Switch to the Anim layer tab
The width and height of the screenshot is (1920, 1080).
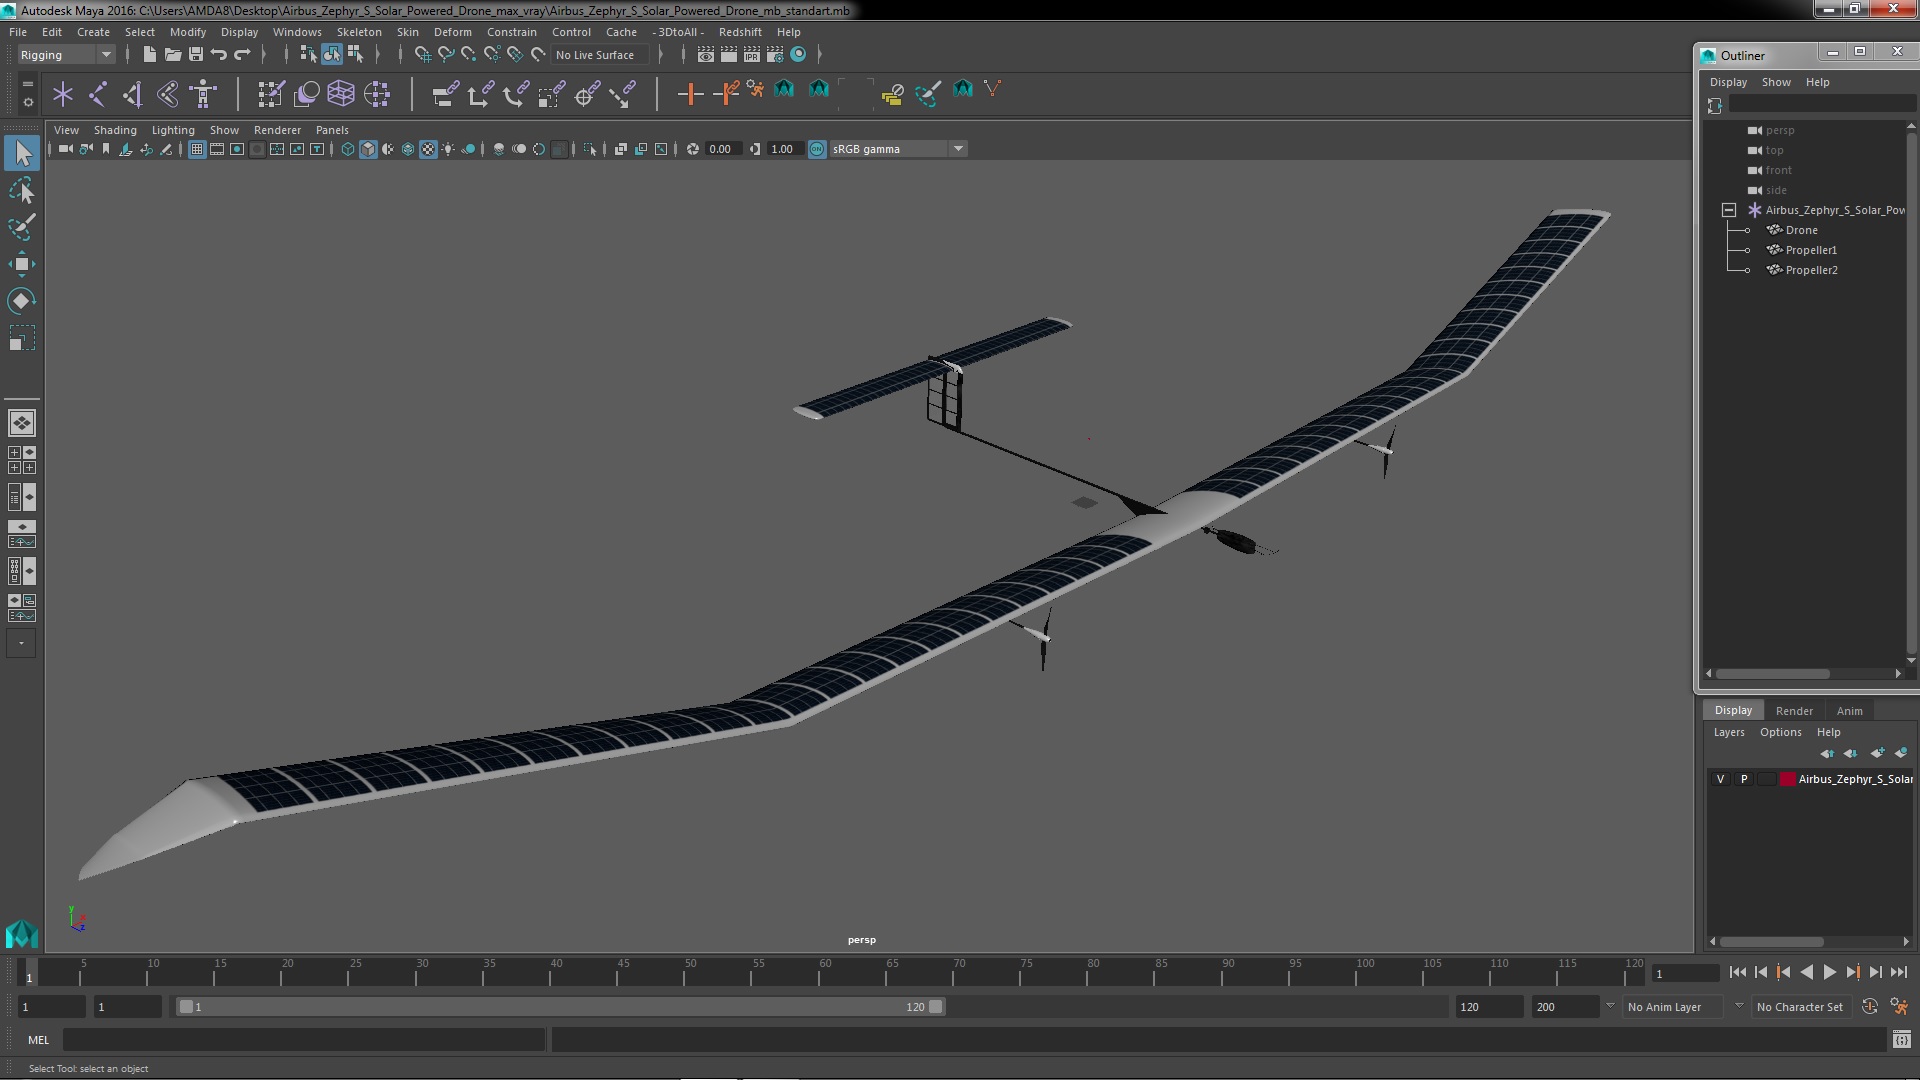click(1849, 711)
